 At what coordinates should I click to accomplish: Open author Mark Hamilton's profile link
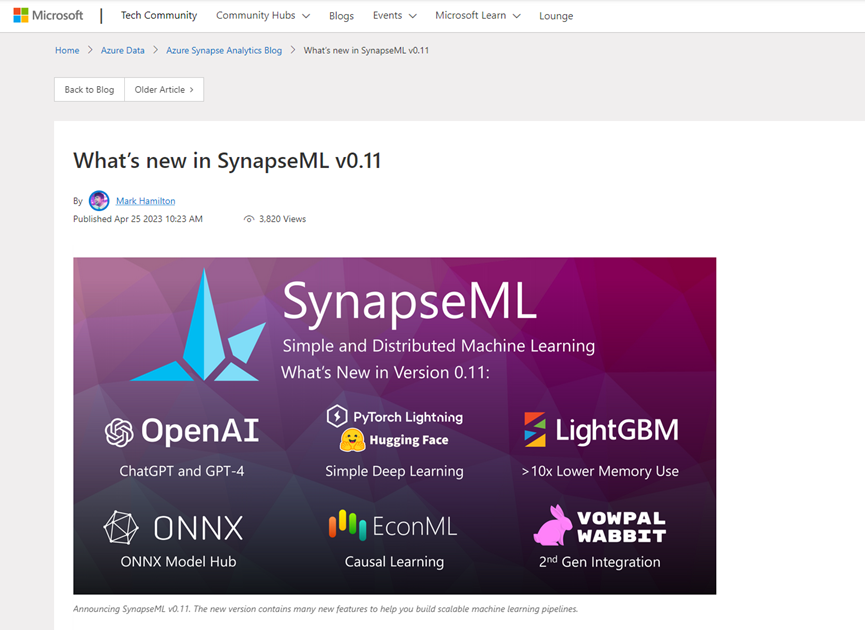[x=146, y=201]
